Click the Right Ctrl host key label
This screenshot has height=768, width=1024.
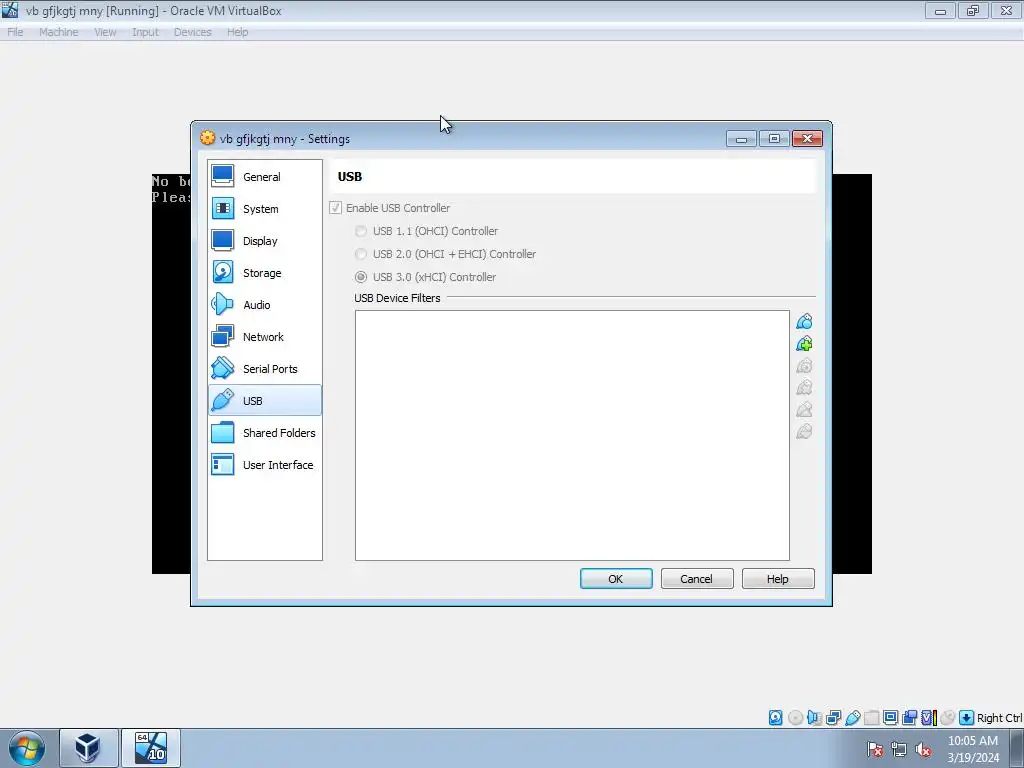coord(999,718)
